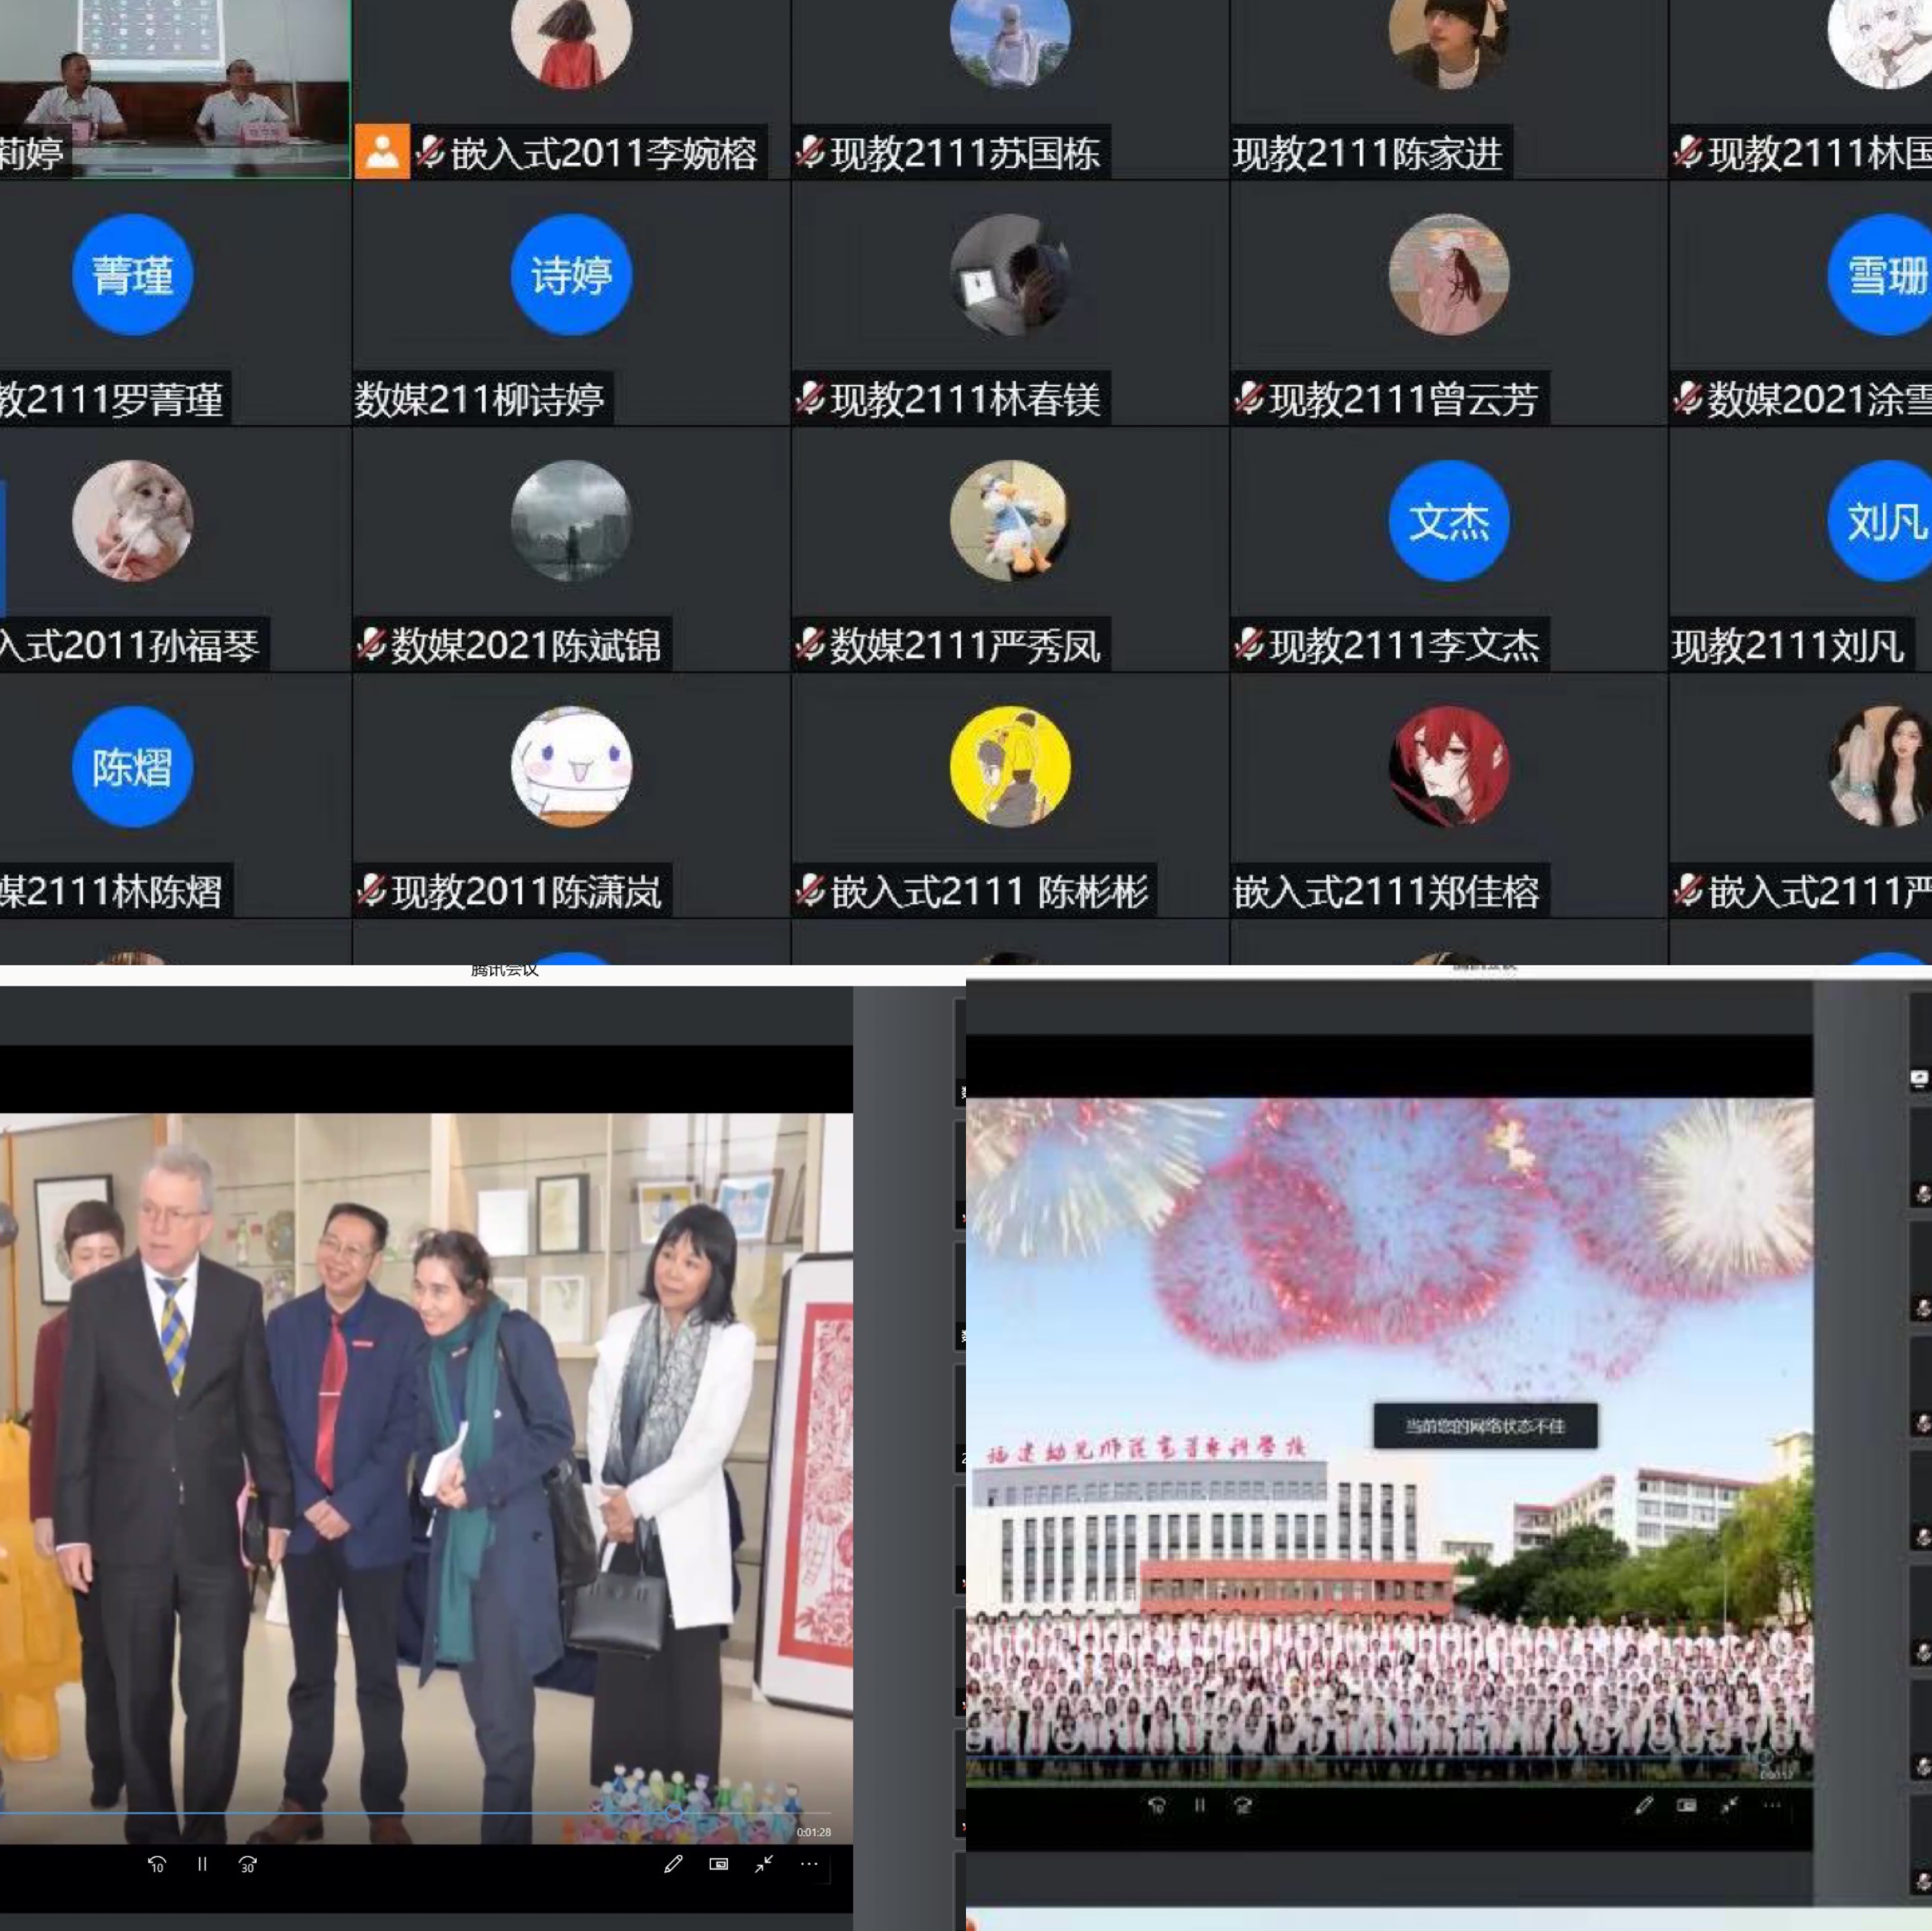The height and width of the screenshot is (1931, 1932).
Task: Skip back 10 seconds in left video player
Action: [156, 1864]
